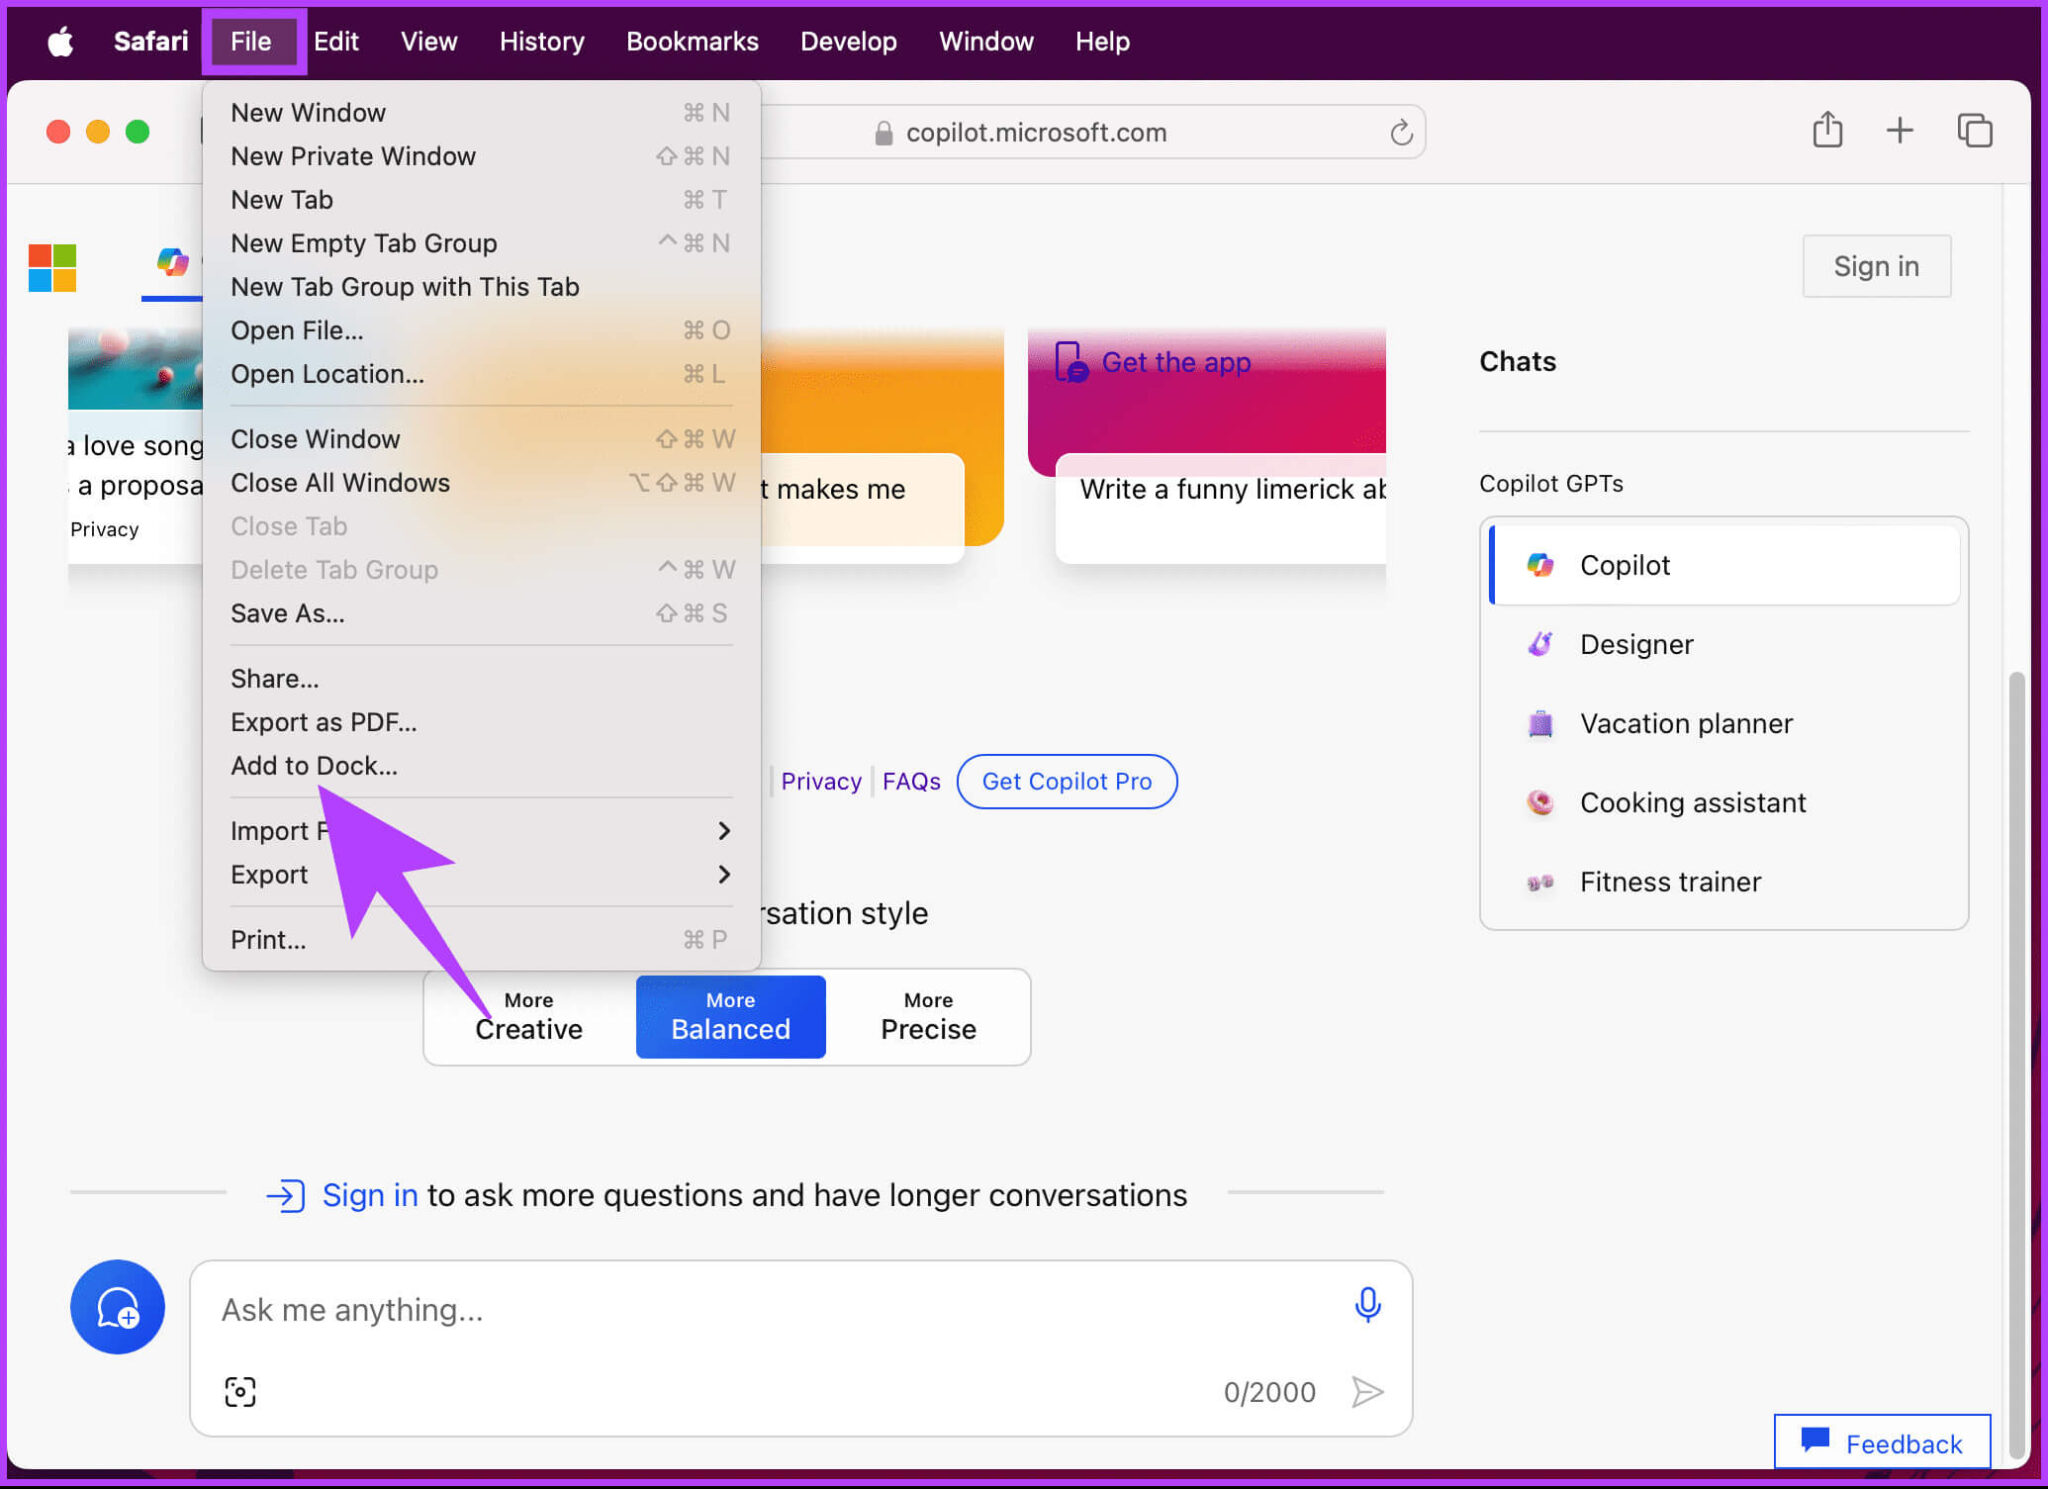
Task: Click the add image screenshot icon
Action: tap(240, 1391)
